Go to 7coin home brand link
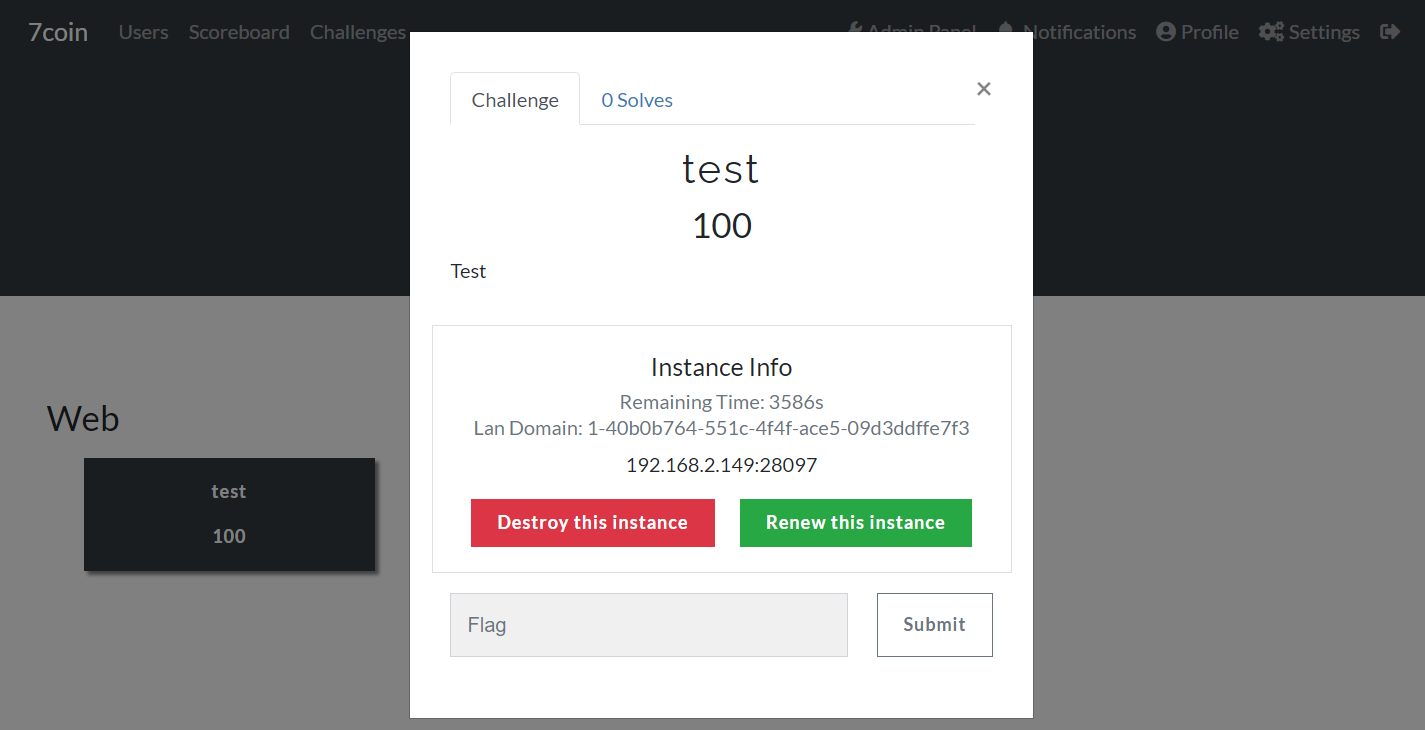This screenshot has width=1425, height=730. coord(58,32)
